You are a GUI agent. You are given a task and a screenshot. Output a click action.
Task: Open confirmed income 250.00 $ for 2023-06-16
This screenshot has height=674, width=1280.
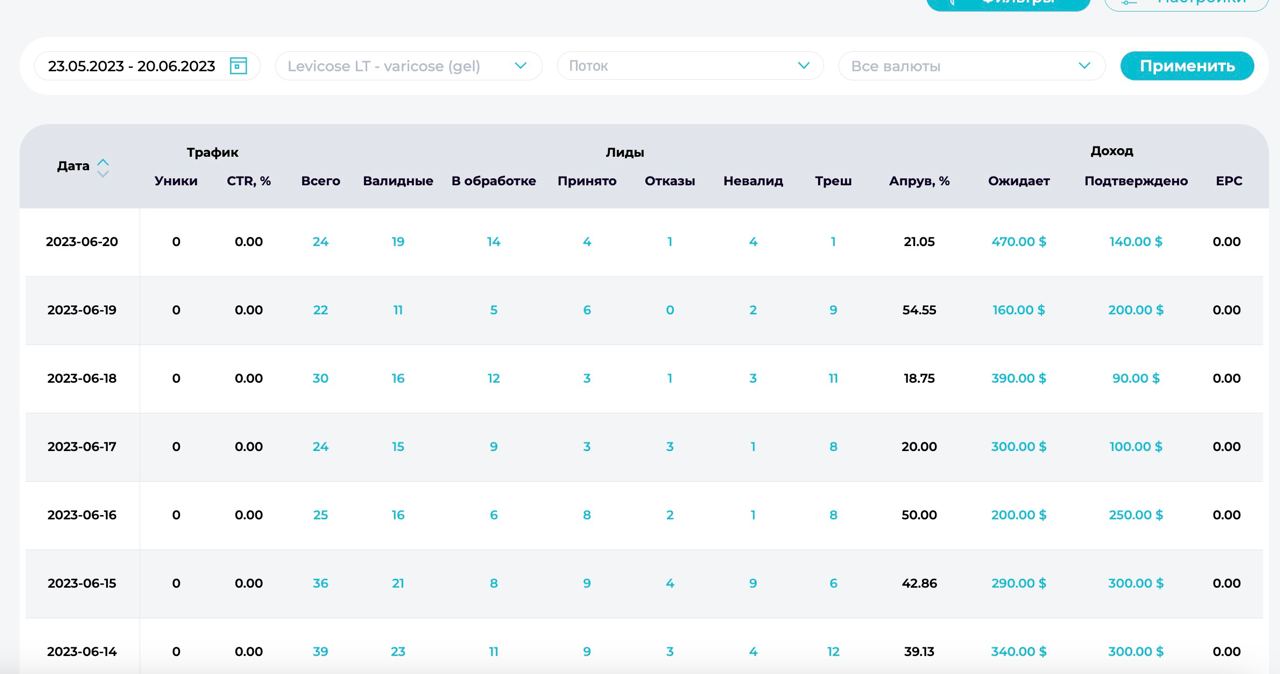pos(1136,515)
